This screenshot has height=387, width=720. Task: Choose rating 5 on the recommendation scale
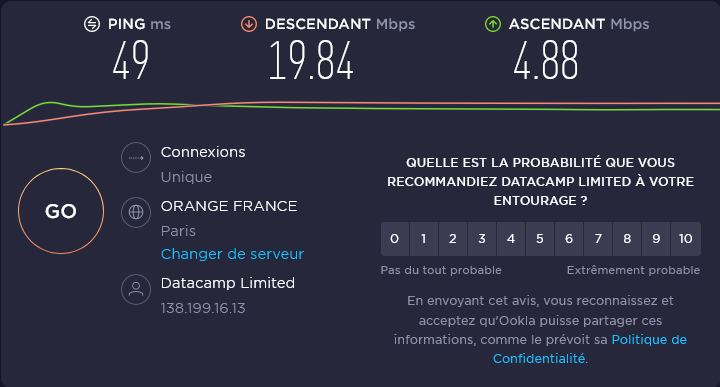pyautogui.click(x=540, y=239)
